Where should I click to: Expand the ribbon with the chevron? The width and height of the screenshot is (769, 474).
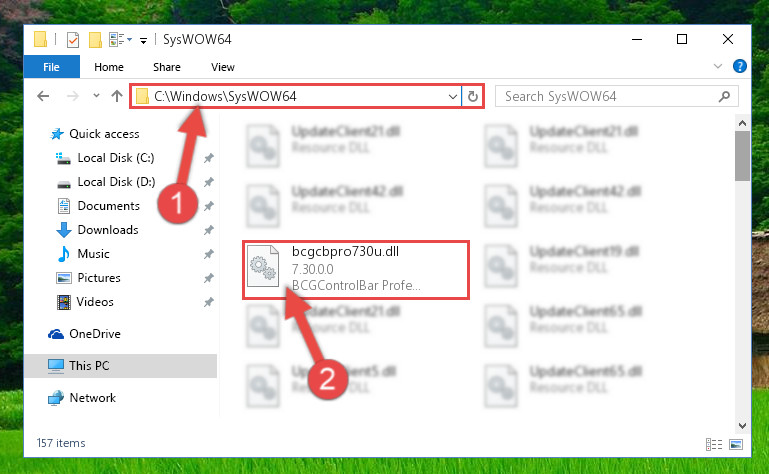coord(718,66)
